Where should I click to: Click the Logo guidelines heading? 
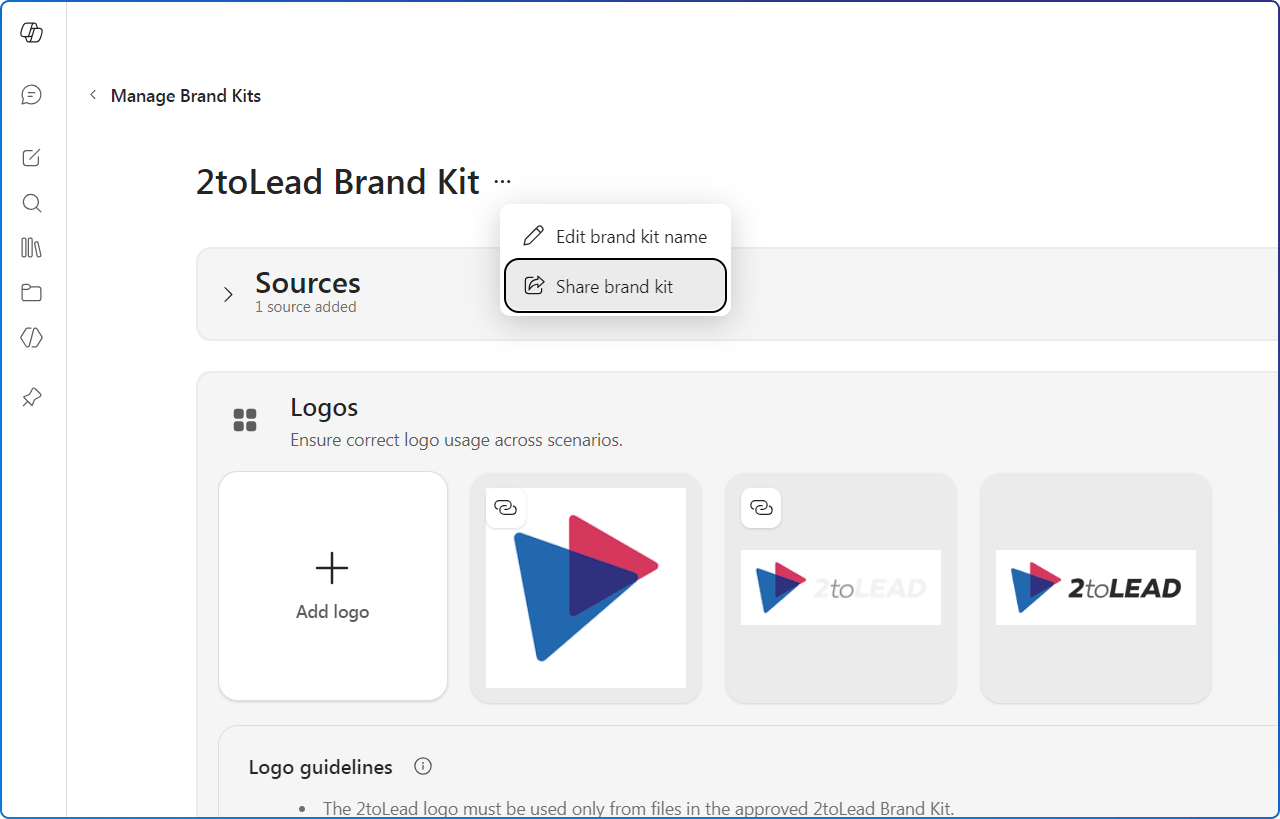(x=321, y=767)
